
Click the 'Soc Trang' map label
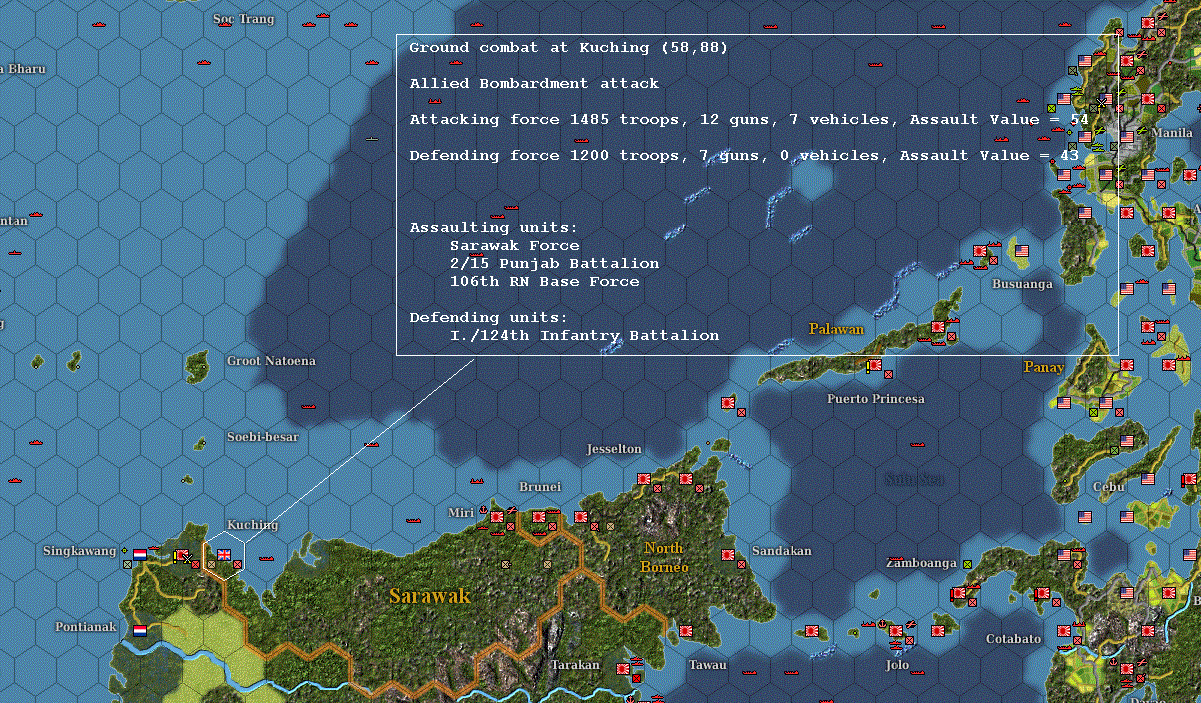(x=245, y=19)
